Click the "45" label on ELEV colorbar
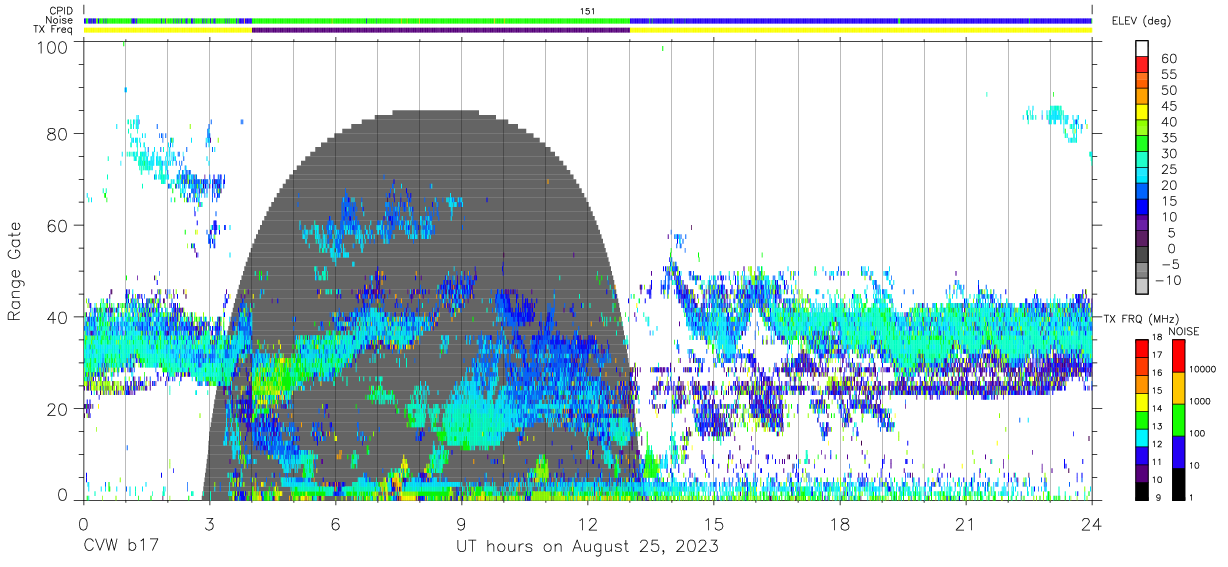Image resolution: width=1228 pixels, height=567 pixels. click(x=1169, y=106)
